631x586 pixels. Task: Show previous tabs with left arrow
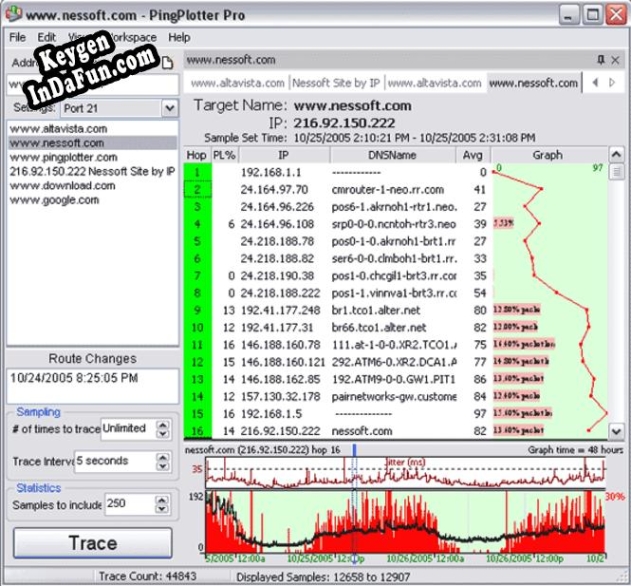(x=595, y=83)
